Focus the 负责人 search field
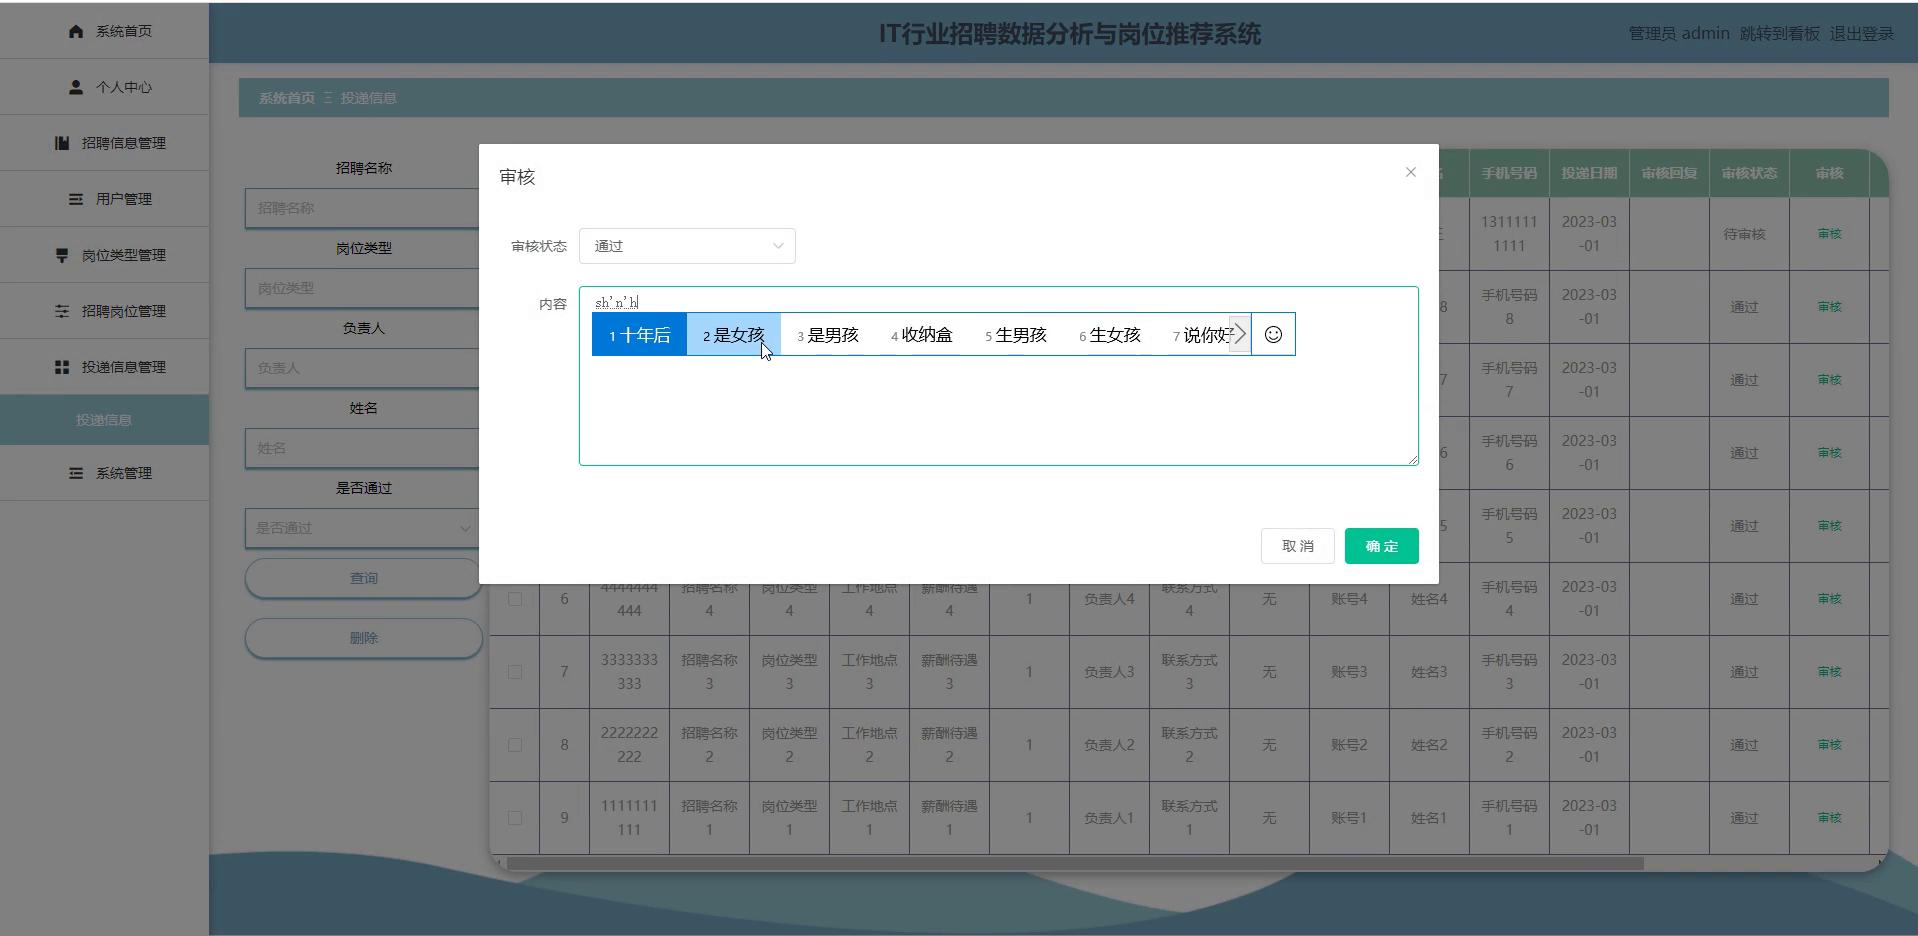Image resolution: width=1918 pixels, height=936 pixels. [363, 368]
